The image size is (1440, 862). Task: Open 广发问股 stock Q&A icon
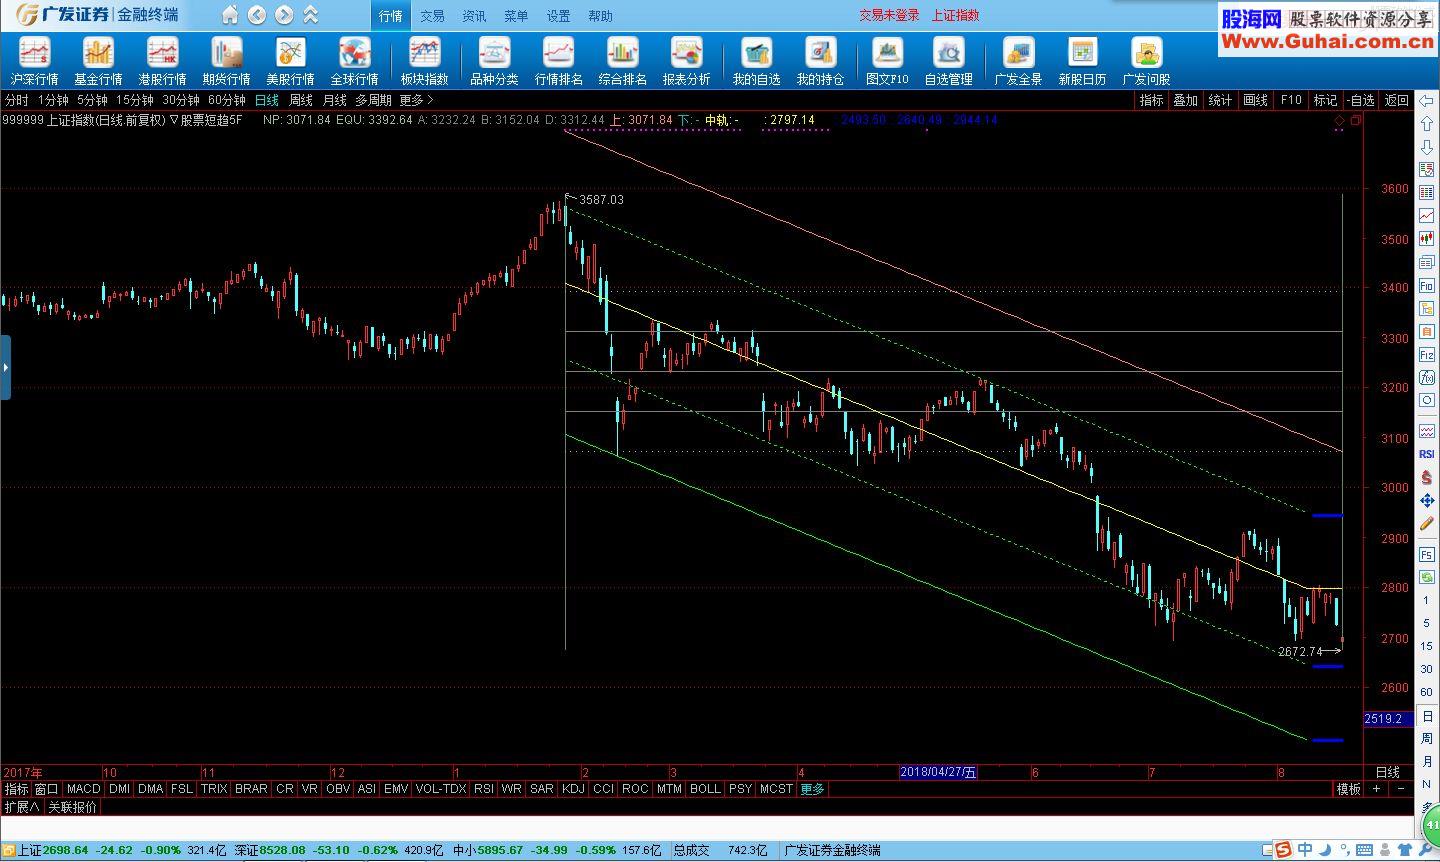pyautogui.click(x=1146, y=61)
